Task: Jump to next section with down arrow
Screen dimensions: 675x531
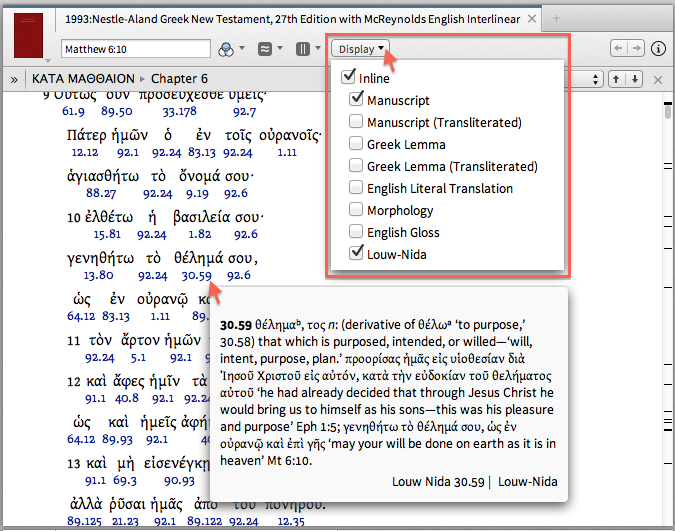Action: coord(635,79)
